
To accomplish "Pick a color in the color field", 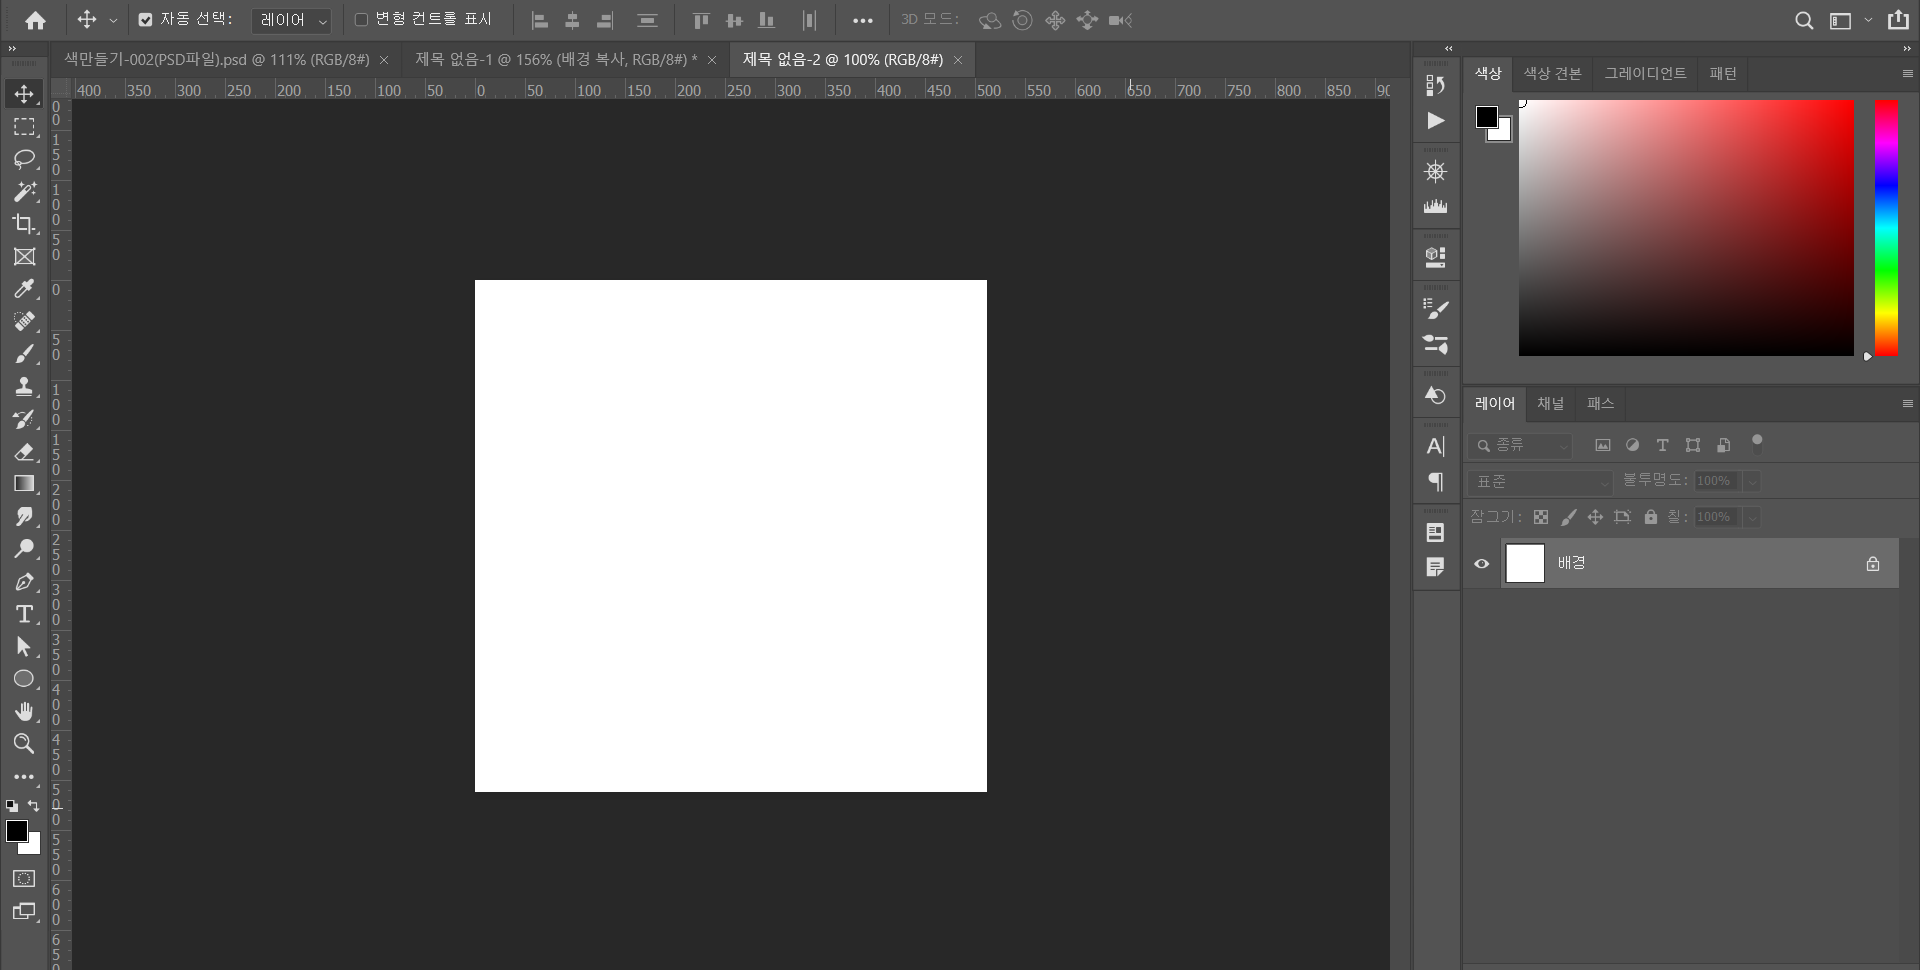I will click(x=1686, y=228).
